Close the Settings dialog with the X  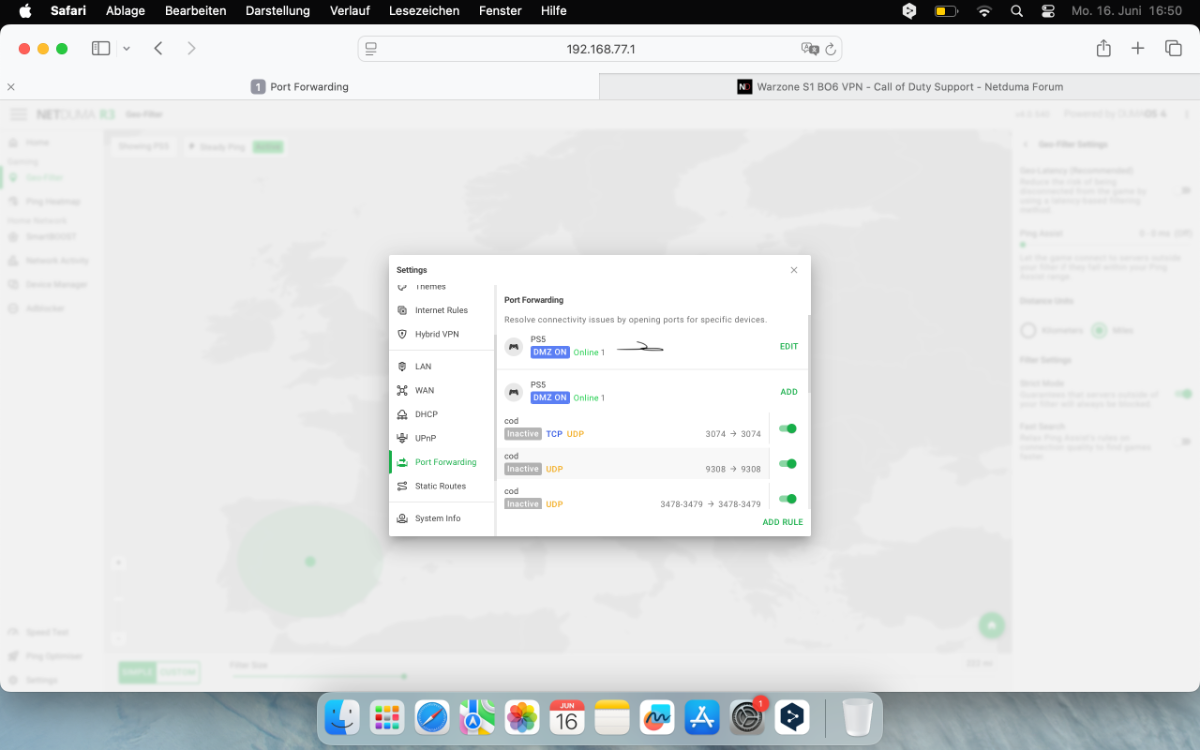(x=794, y=270)
